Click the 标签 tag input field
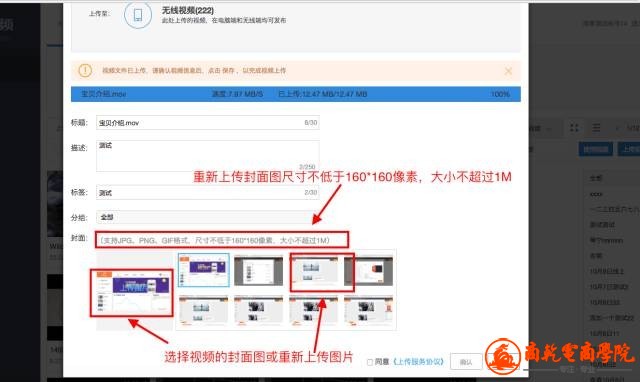The image size is (640, 382). click(207, 192)
